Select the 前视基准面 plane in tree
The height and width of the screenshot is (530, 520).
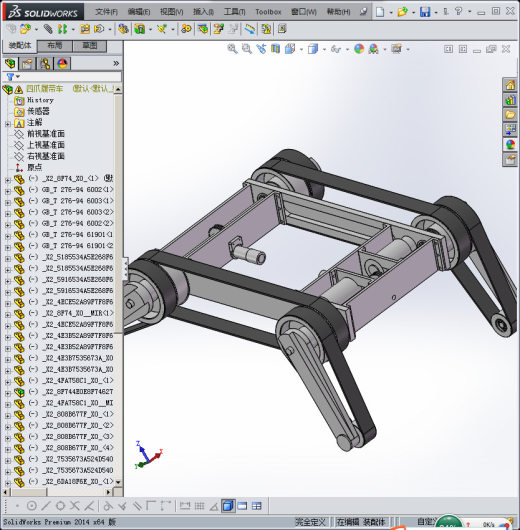46,134
